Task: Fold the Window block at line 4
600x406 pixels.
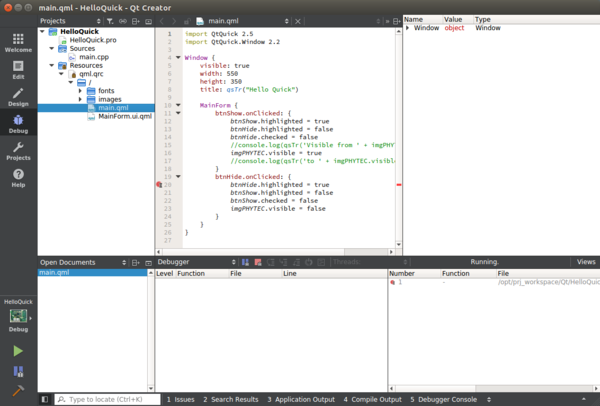Action: pyautogui.click(x=178, y=57)
